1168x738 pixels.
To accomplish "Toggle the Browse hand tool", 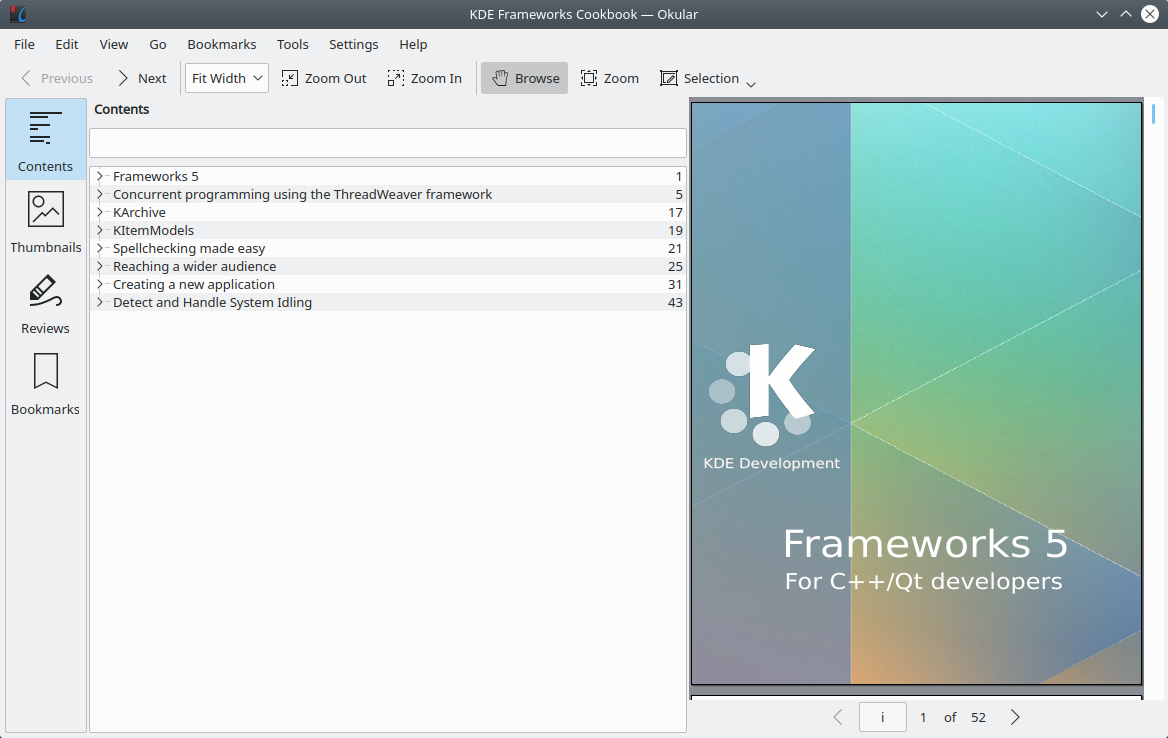I will 524,78.
